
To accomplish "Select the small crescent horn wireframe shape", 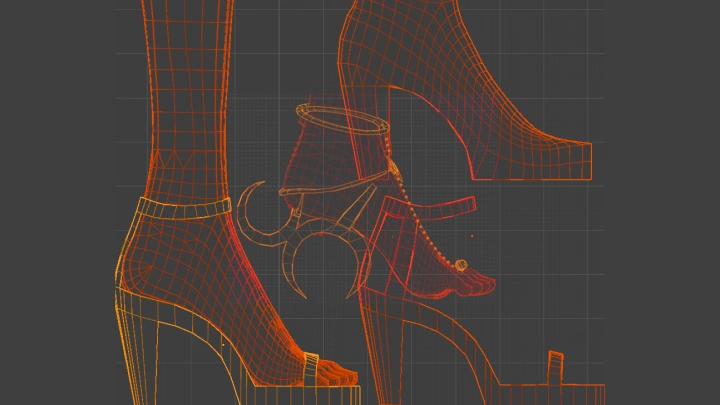I will (267, 216).
